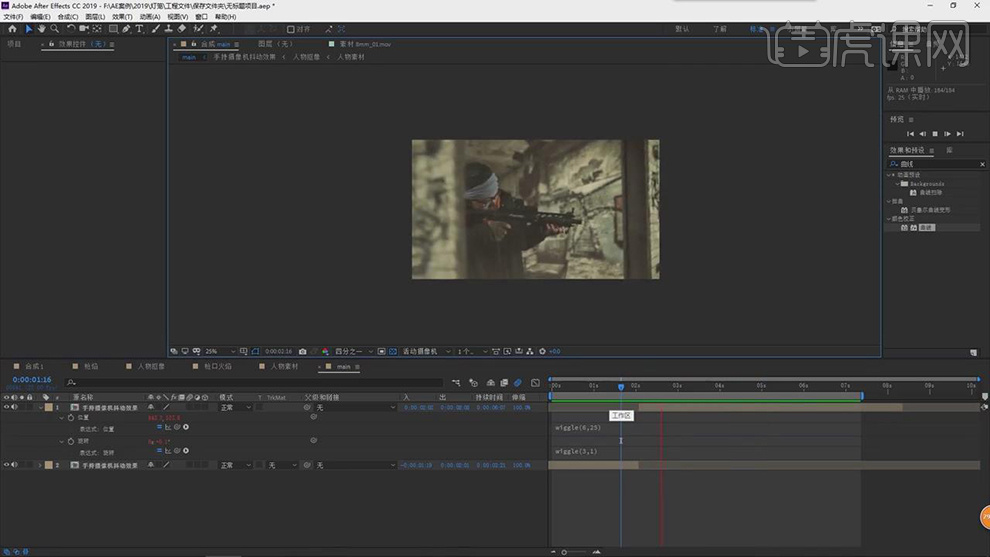990x557 pixels.
Task: Select the Zoom magnifier tool
Action: click(x=55, y=29)
